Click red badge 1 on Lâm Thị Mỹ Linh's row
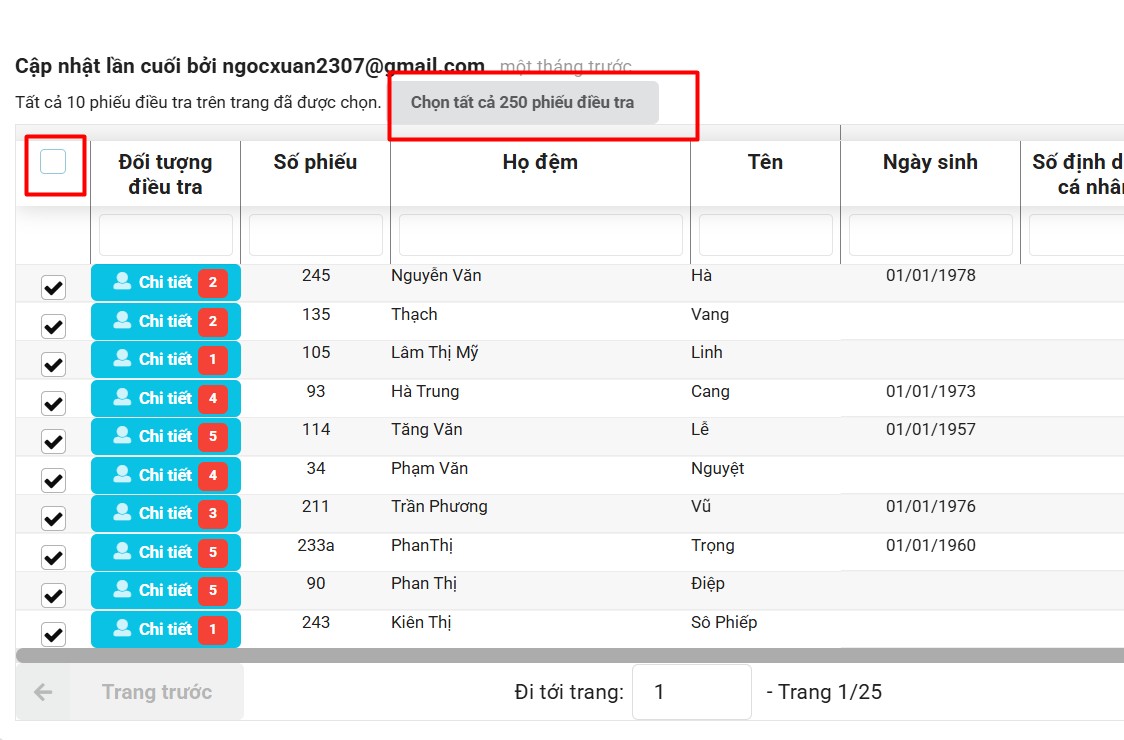The height and width of the screenshot is (740, 1124). click(212, 360)
